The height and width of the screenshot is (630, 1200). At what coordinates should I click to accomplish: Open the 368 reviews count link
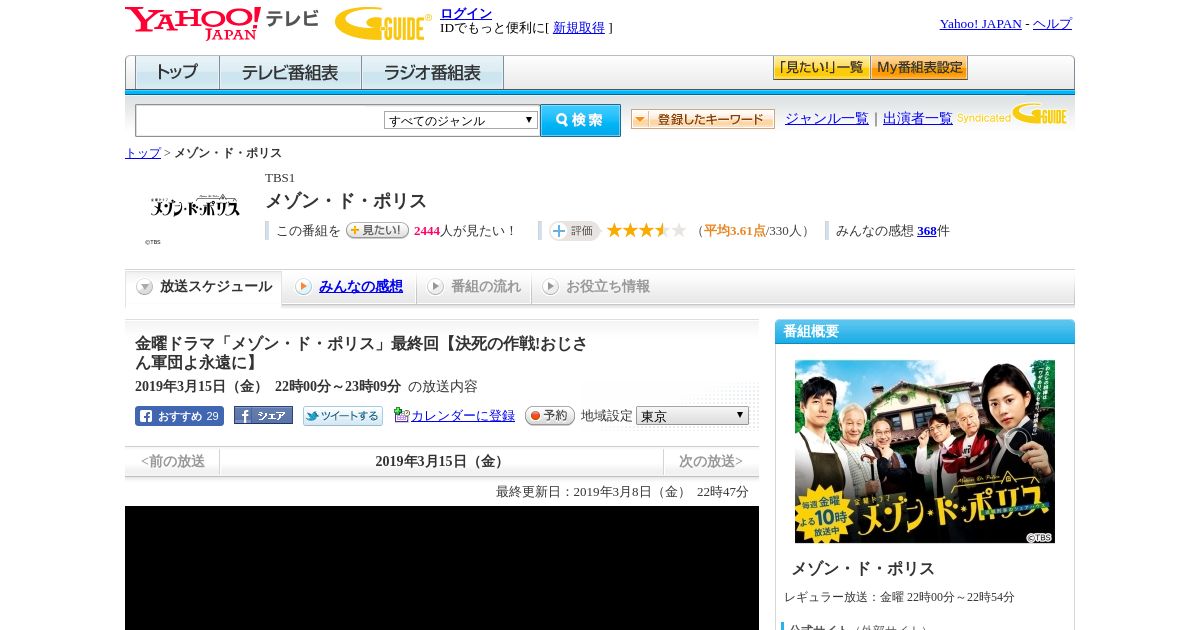coord(927,231)
